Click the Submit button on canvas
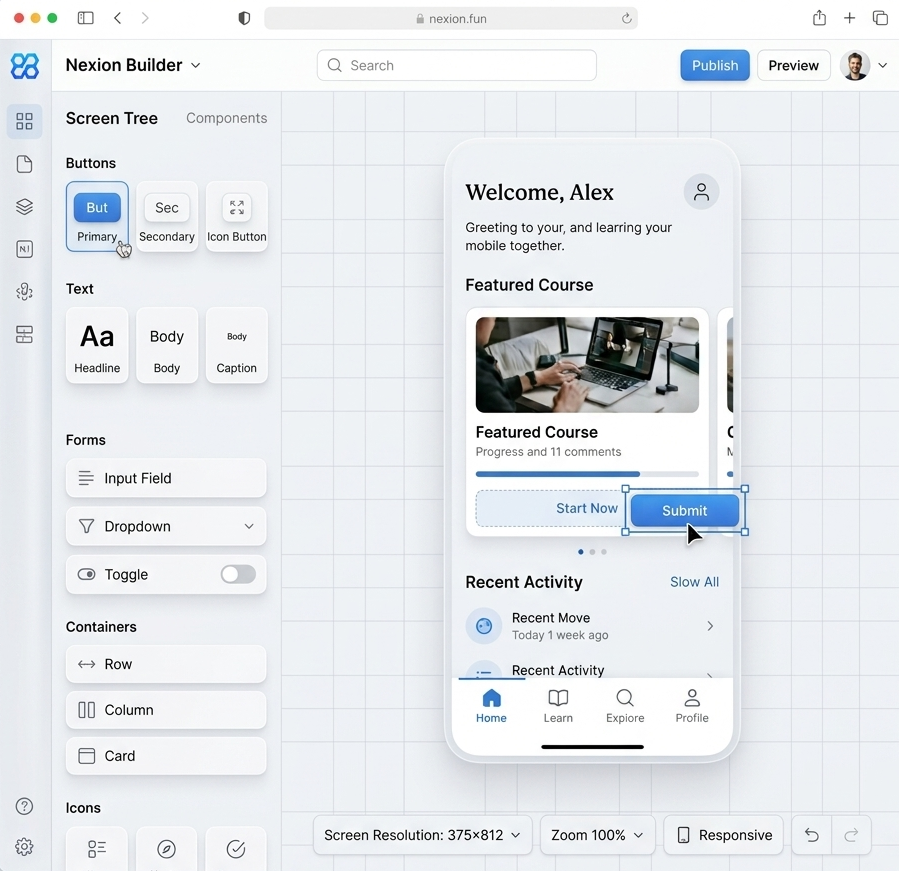Screen dimensions: 899x871 (x=685, y=510)
